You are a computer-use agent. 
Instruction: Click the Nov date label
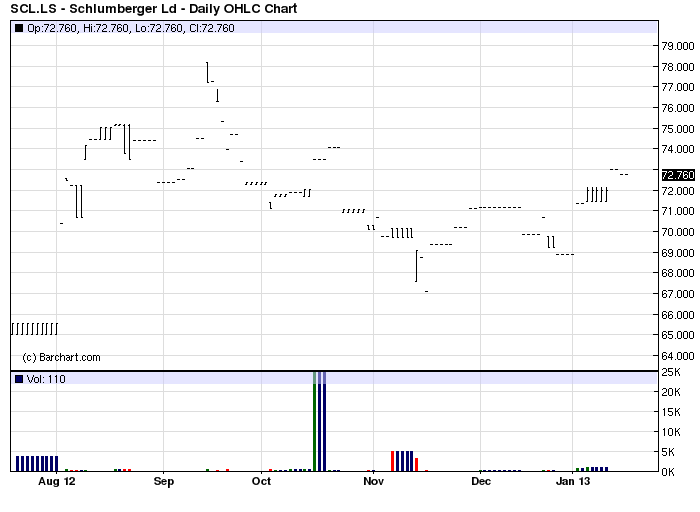point(373,481)
